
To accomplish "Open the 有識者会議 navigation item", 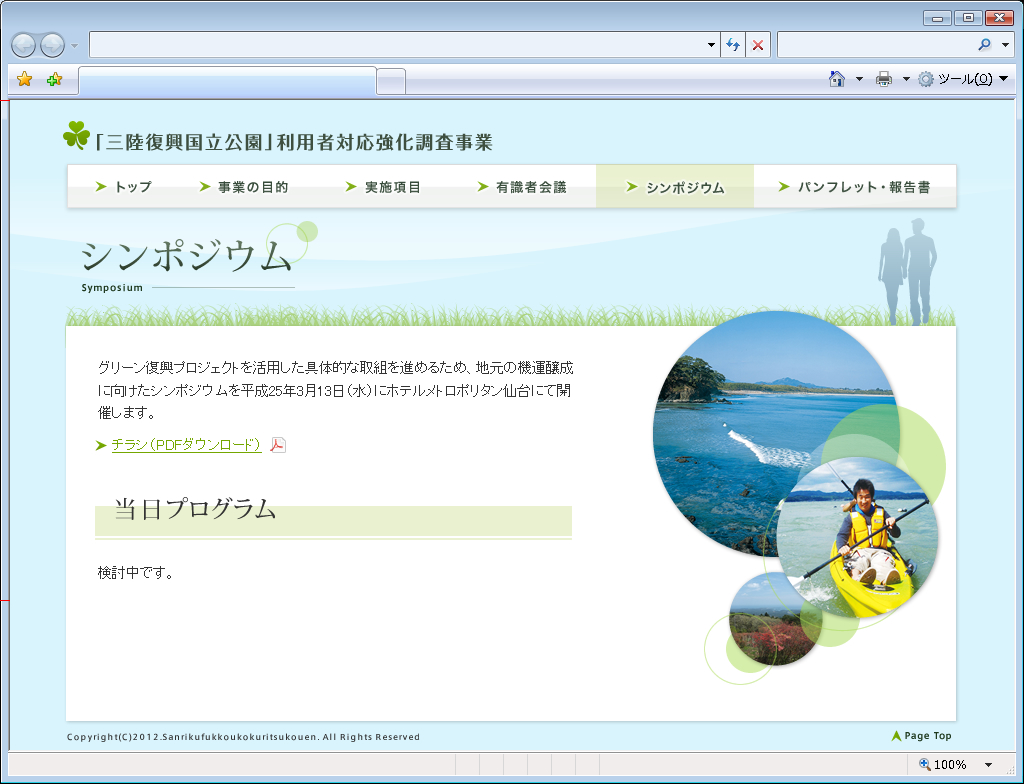I will 522,187.
